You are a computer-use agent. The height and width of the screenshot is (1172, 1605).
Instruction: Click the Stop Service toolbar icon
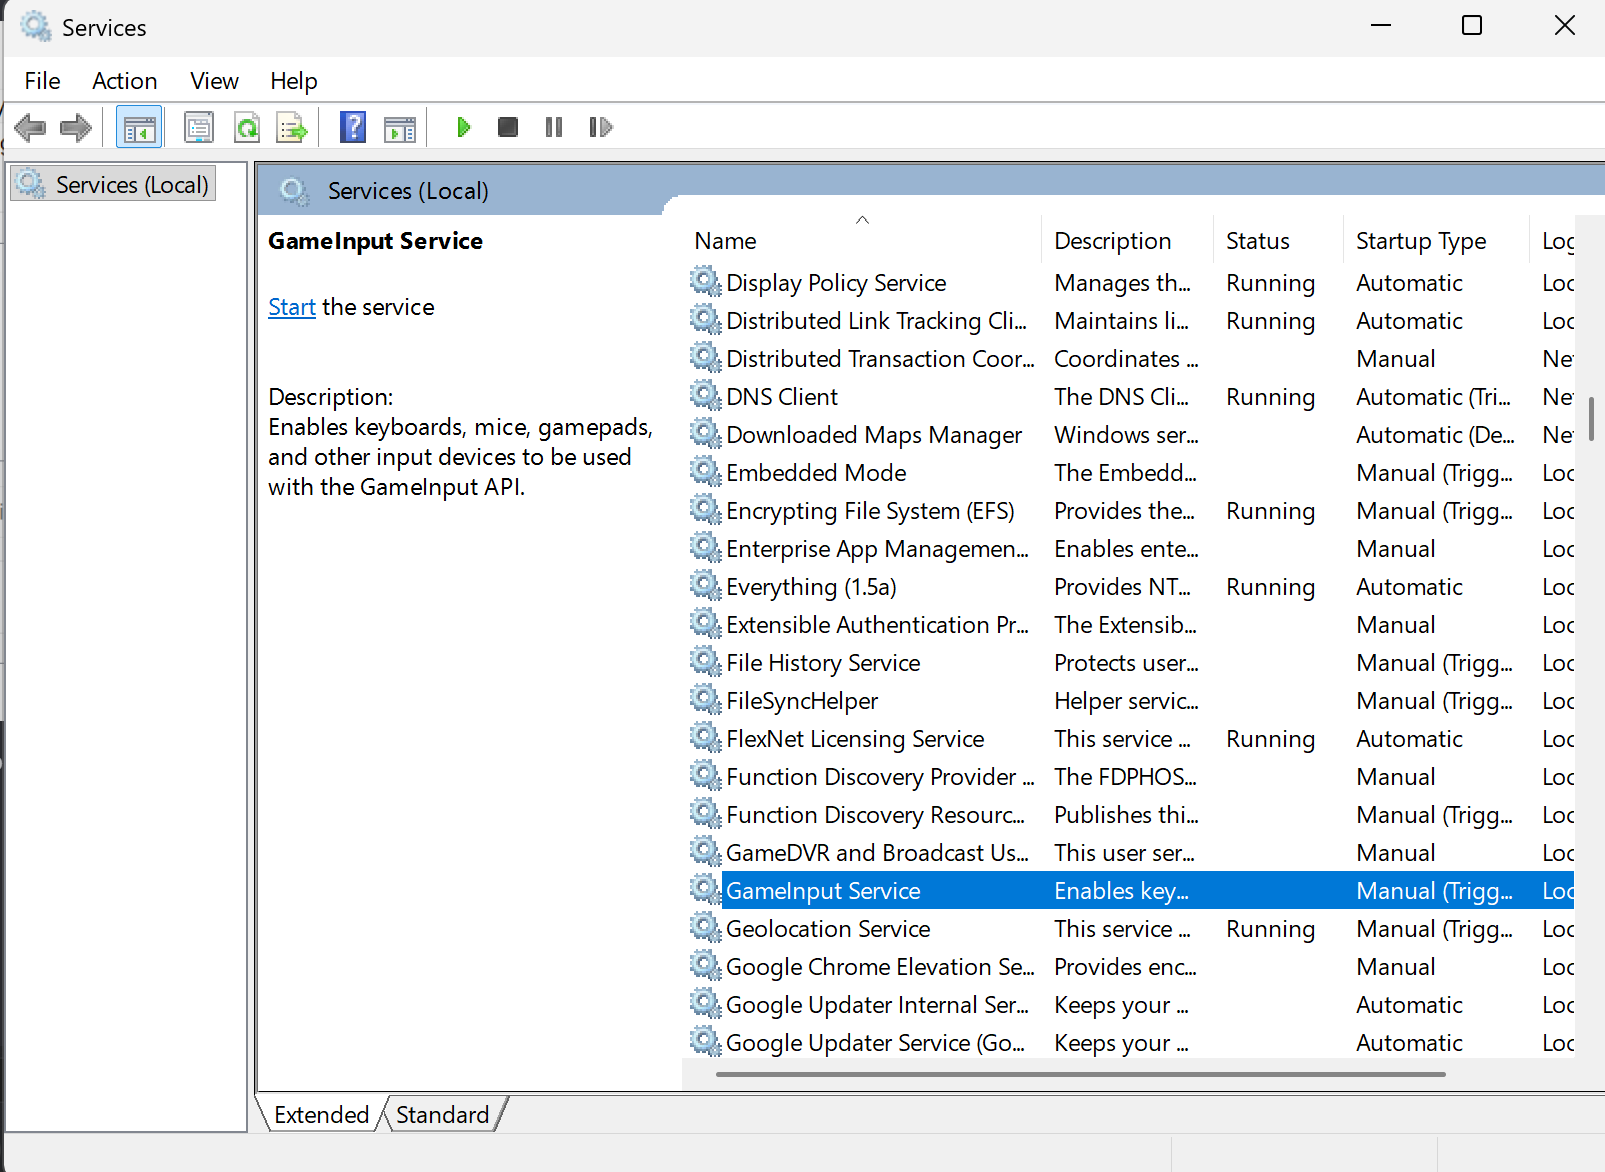point(508,127)
